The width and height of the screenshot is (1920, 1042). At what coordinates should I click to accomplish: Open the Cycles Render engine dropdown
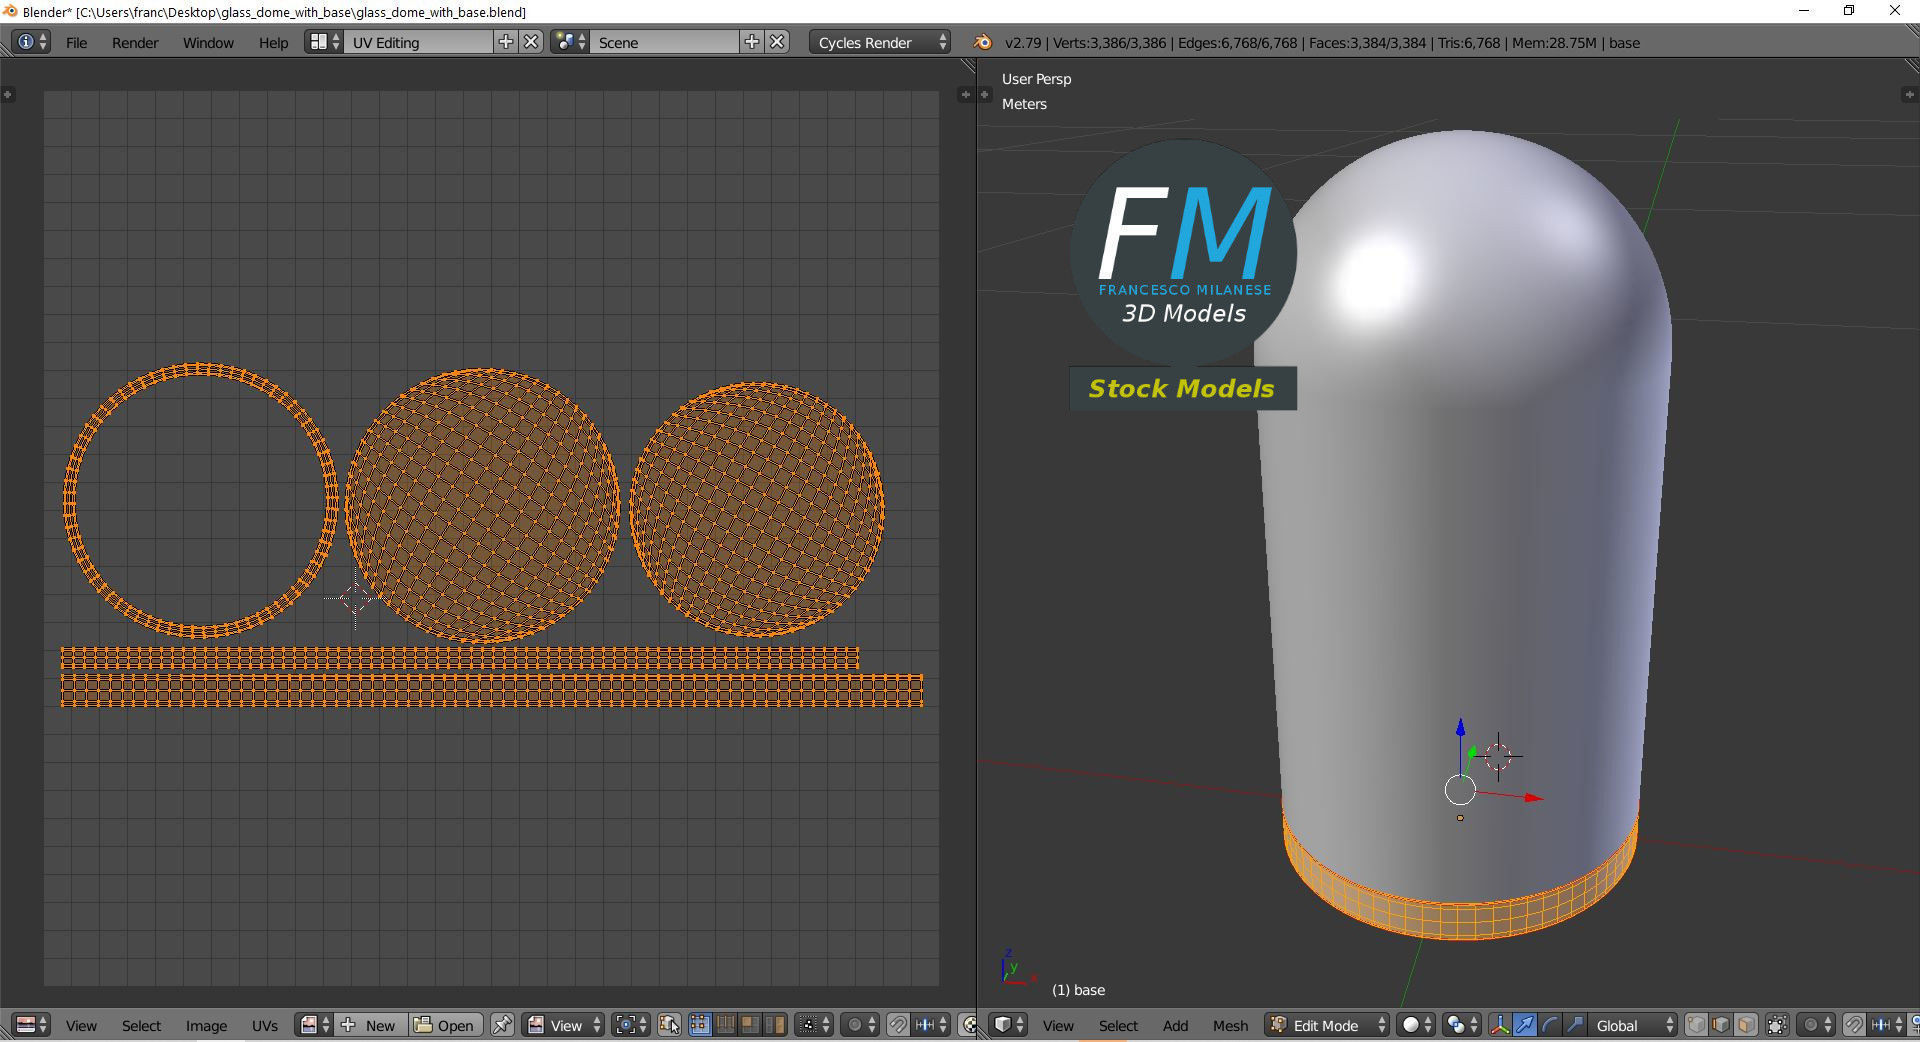tap(880, 42)
